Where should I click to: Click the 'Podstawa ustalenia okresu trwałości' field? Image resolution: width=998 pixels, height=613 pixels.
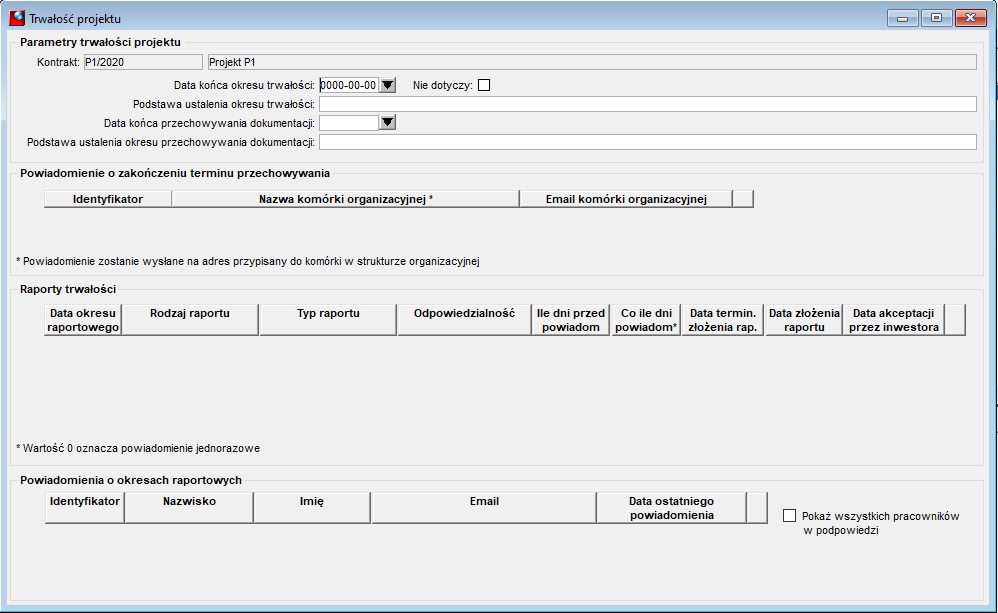pyautogui.click(x=647, y=104)
